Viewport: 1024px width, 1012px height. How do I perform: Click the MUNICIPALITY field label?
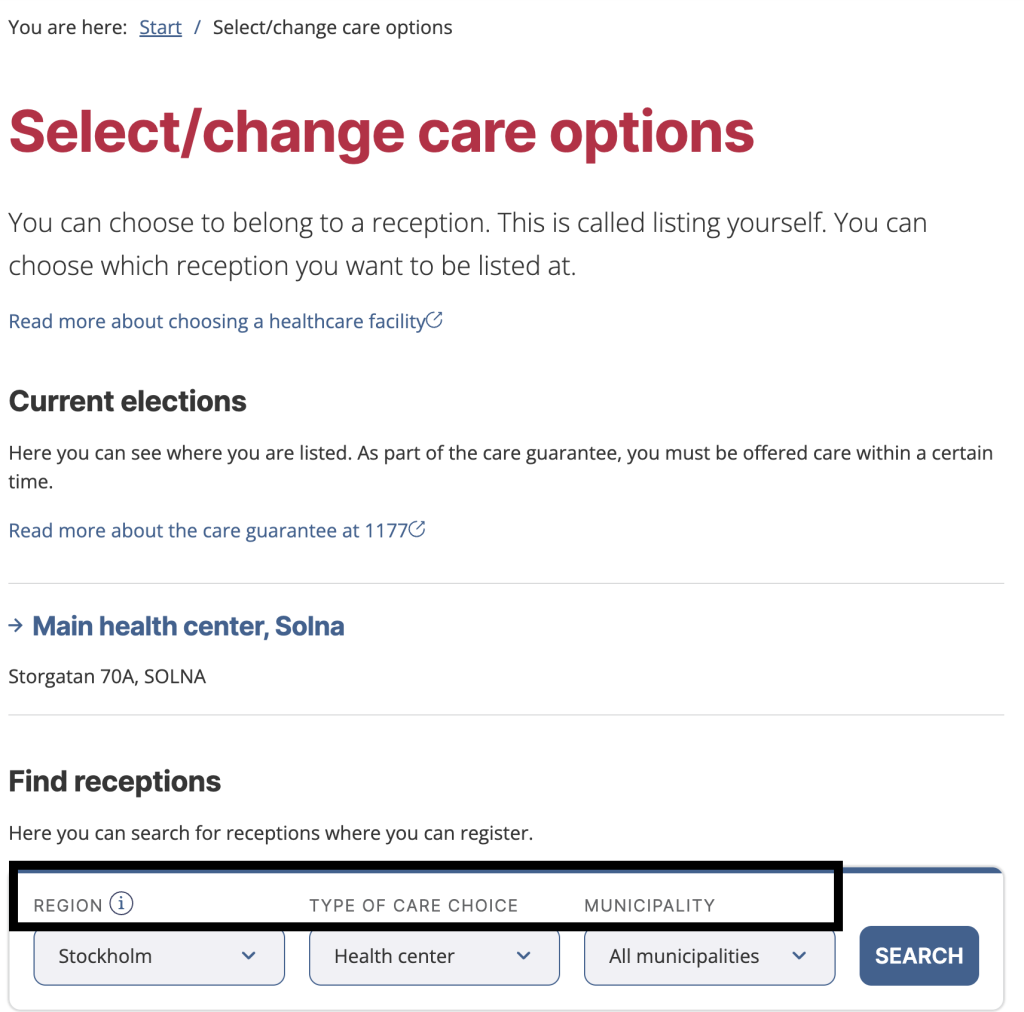(649, 905)
